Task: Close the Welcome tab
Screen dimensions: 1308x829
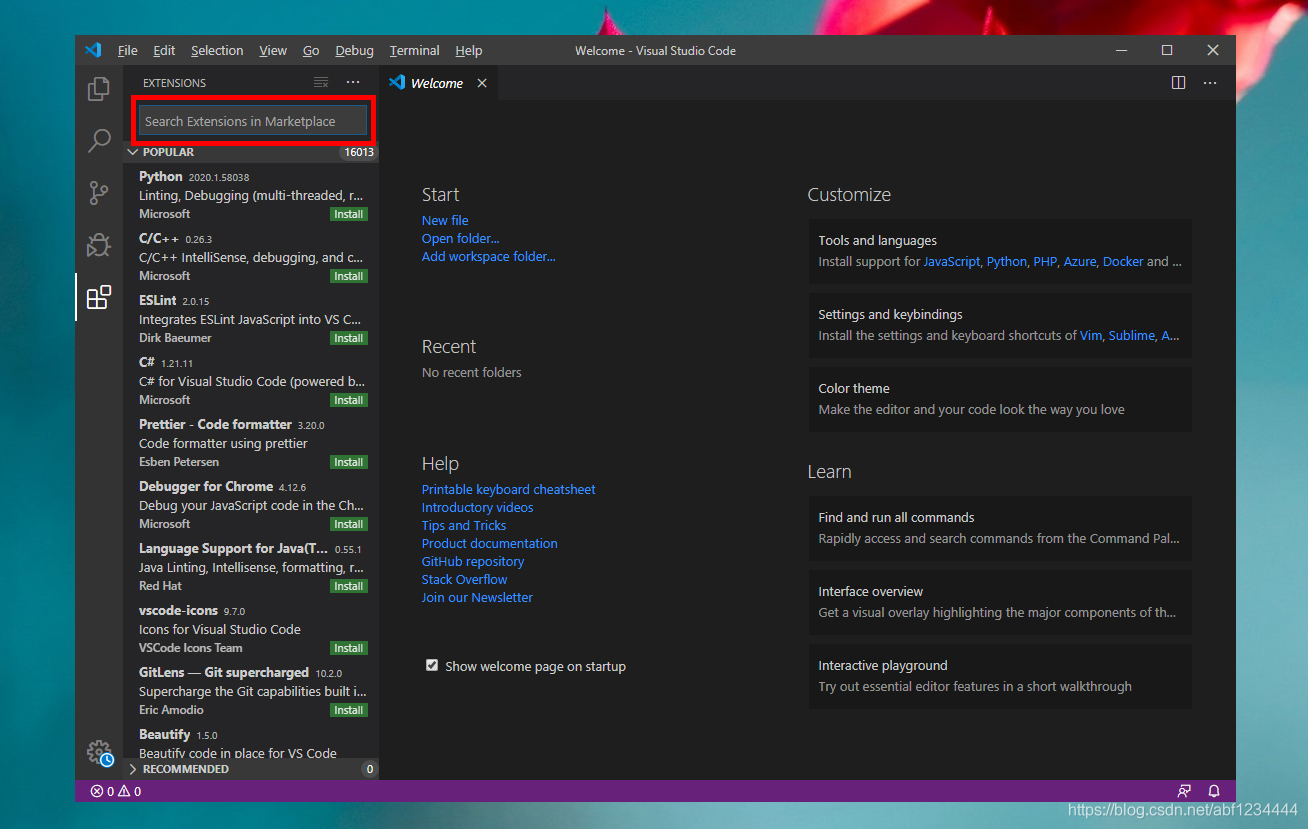Action: point(482,83)
